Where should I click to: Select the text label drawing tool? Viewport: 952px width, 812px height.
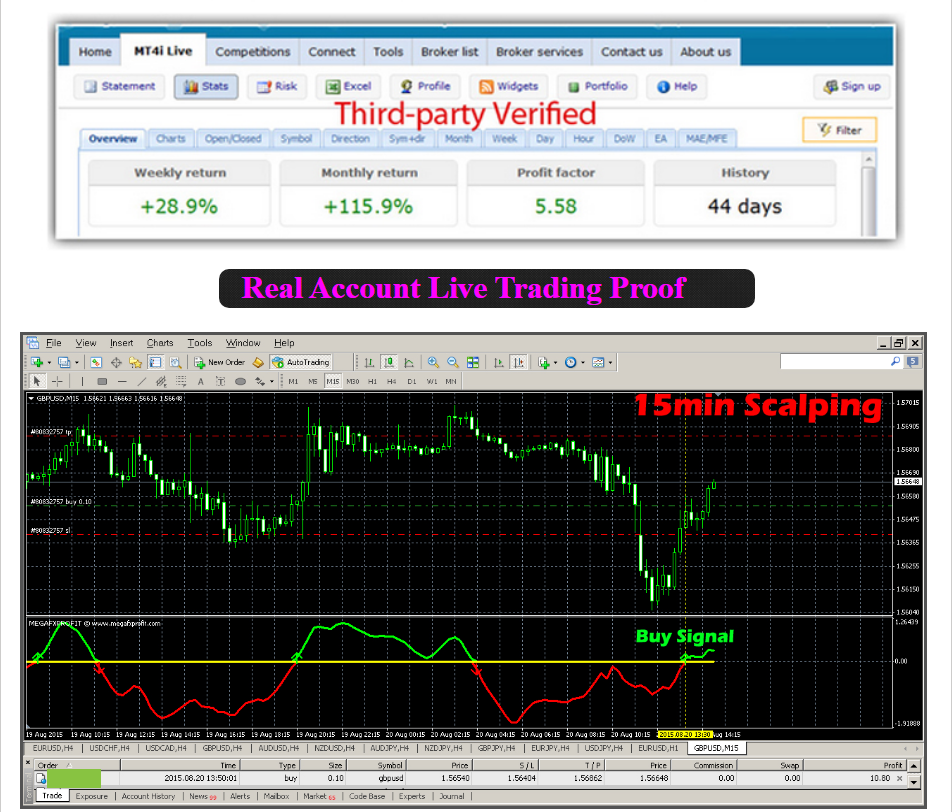click(200, 381)
